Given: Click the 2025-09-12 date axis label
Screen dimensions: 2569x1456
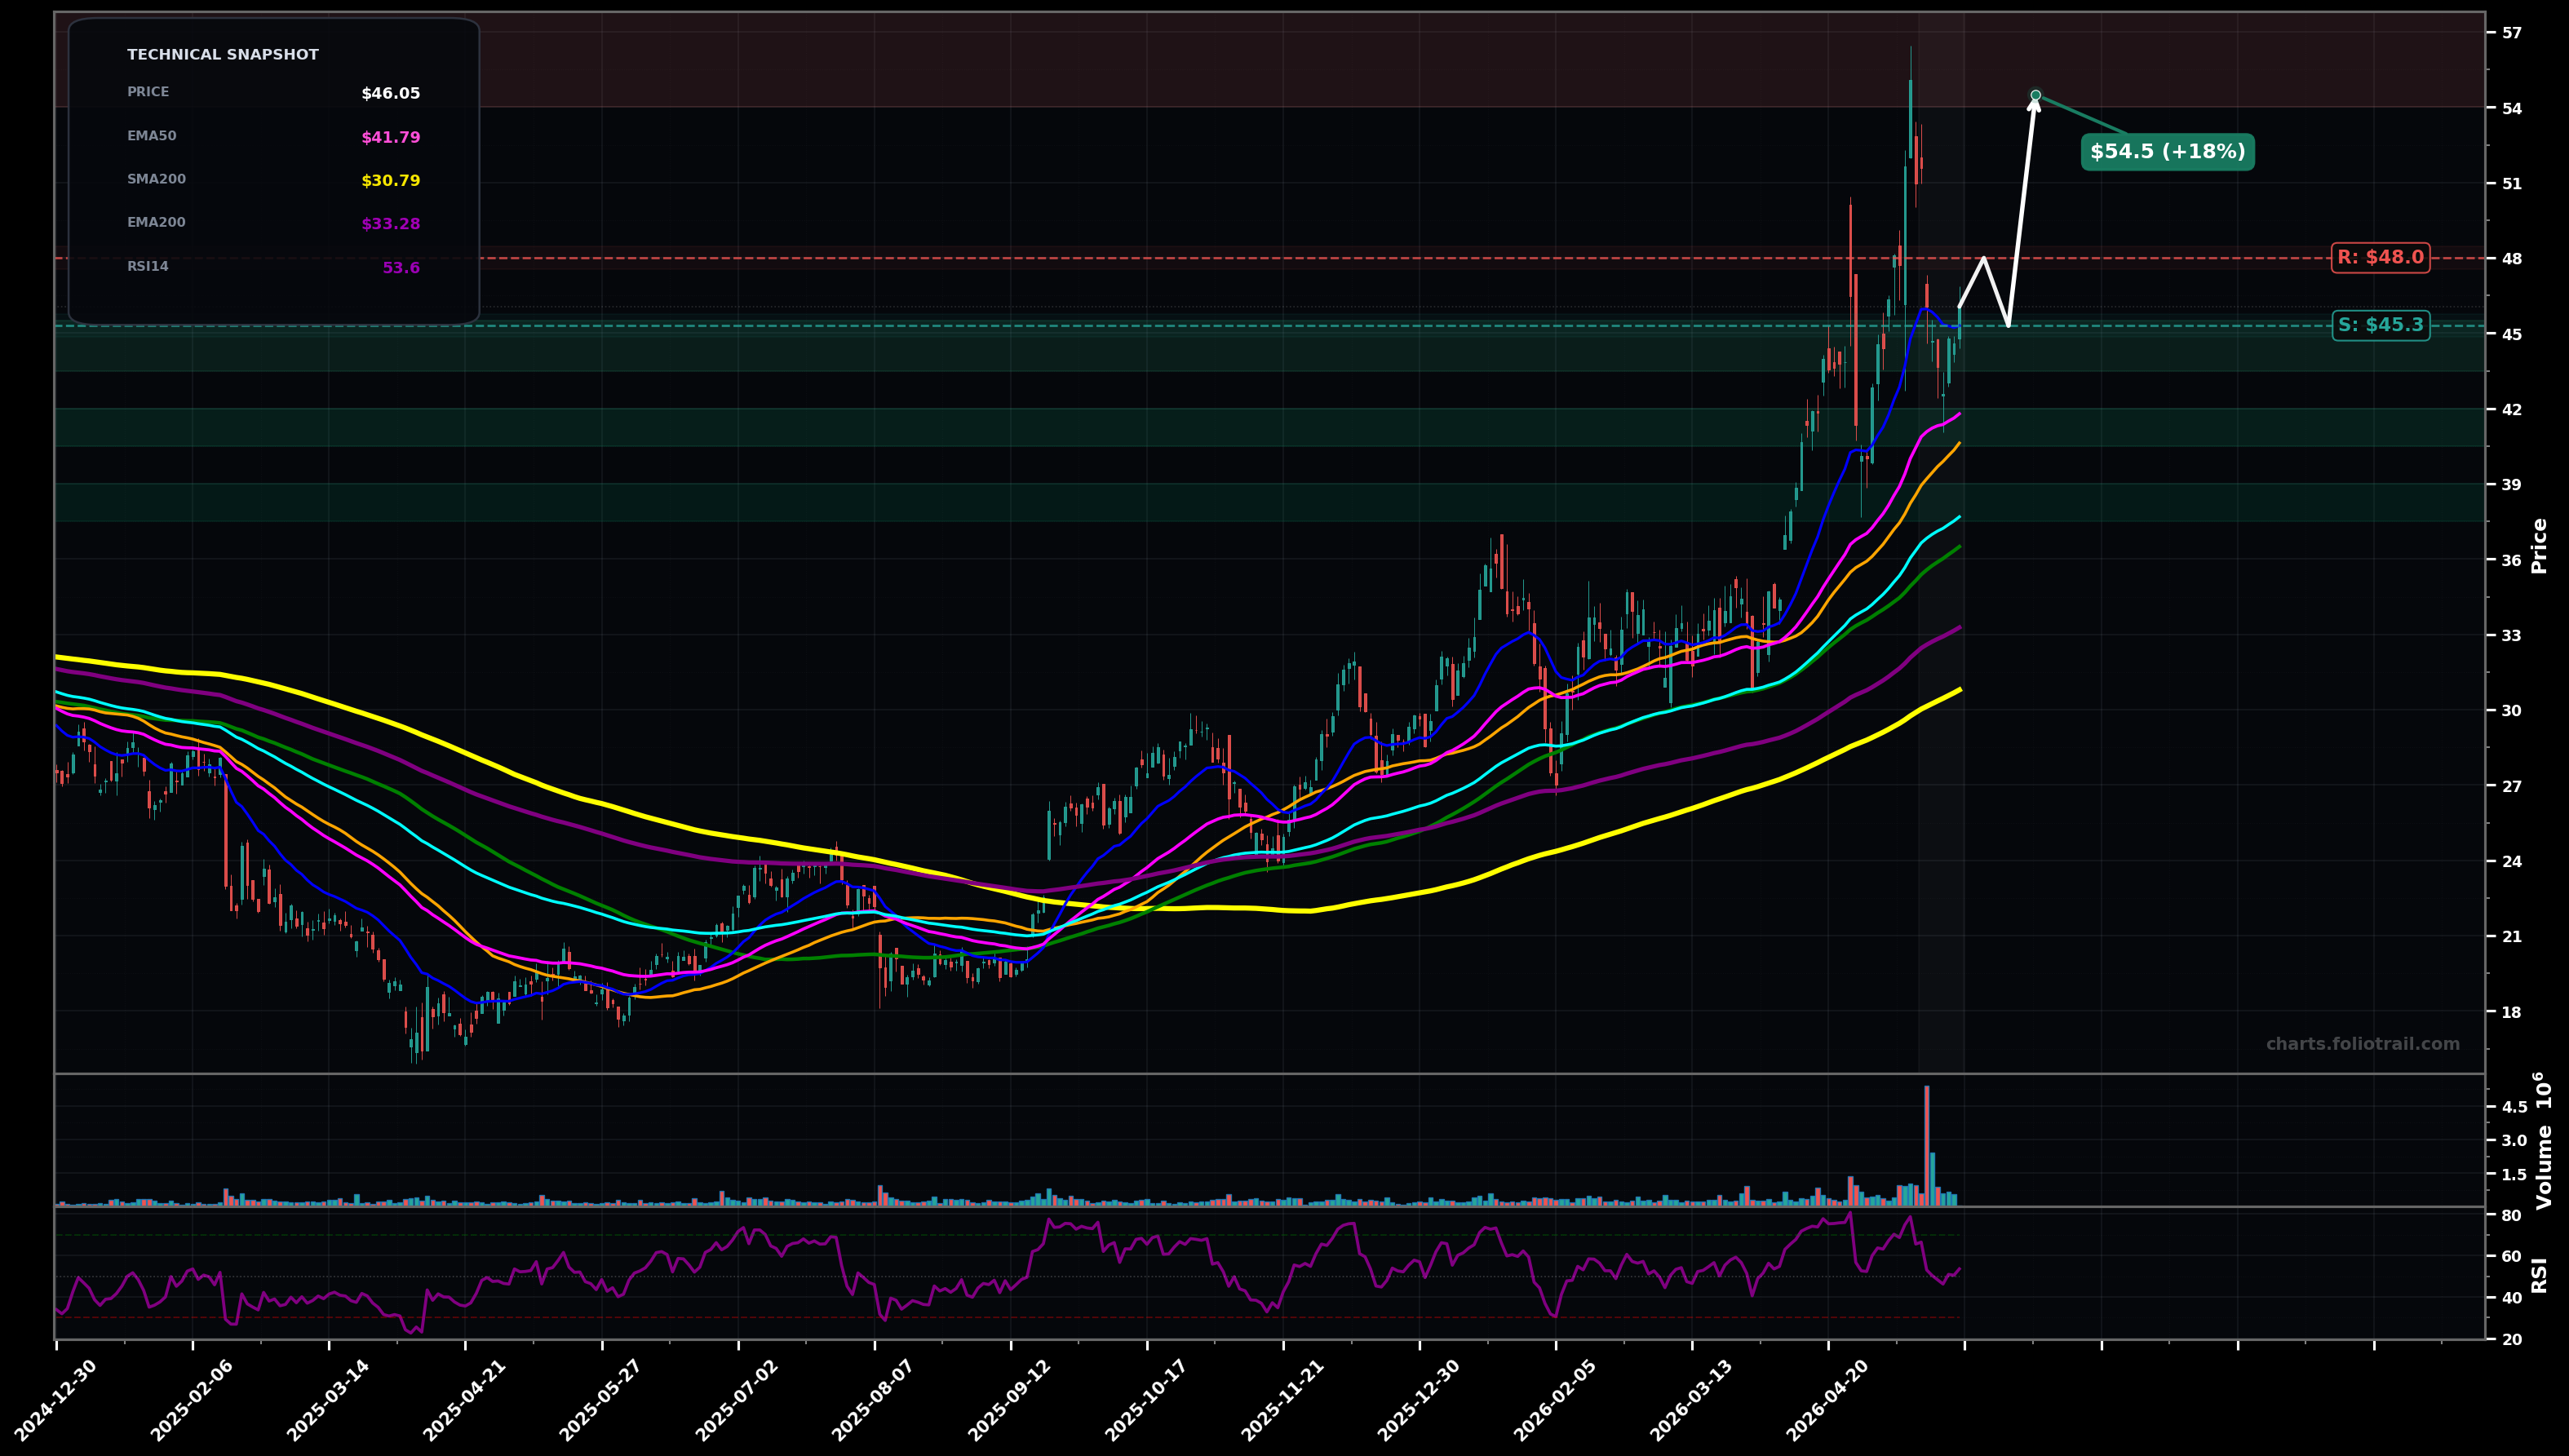Looking at the screenshot, I should click(1011, 1400).
